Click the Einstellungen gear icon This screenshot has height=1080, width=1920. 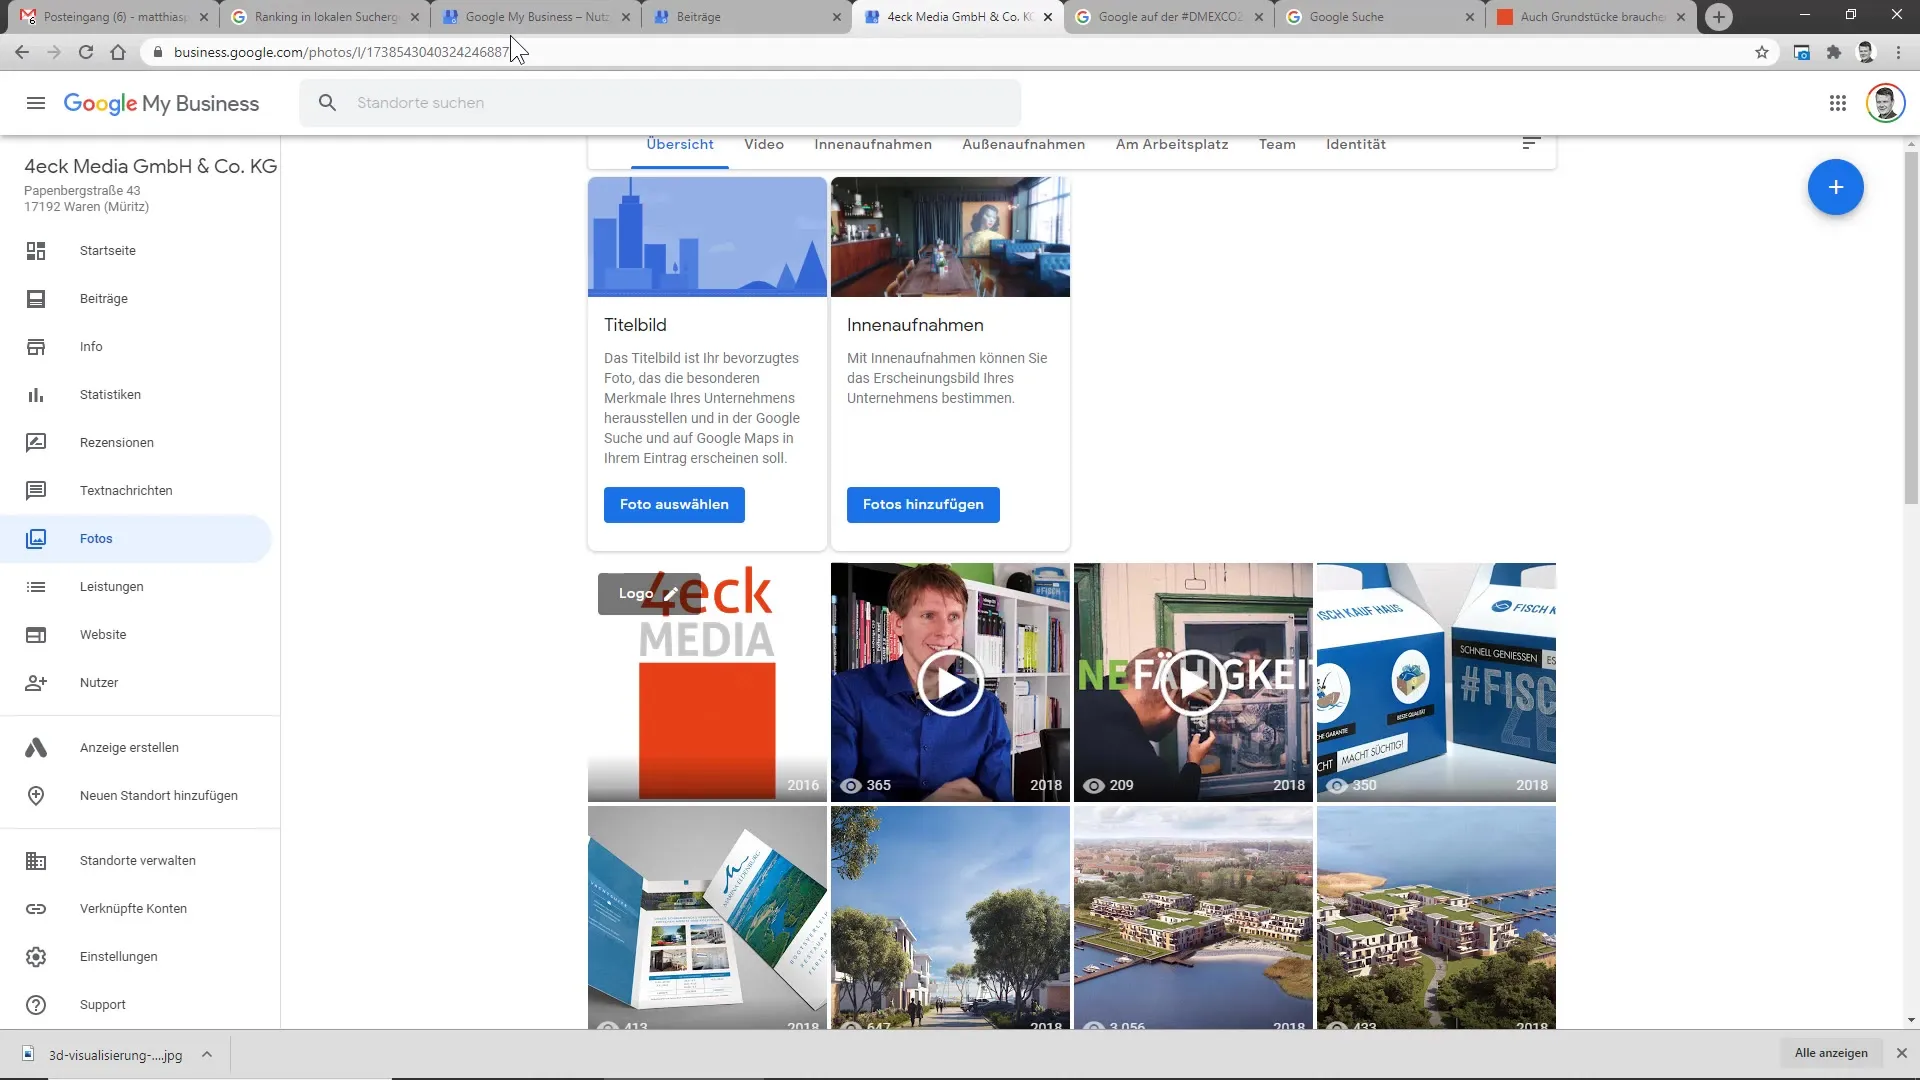coord(36,957)
